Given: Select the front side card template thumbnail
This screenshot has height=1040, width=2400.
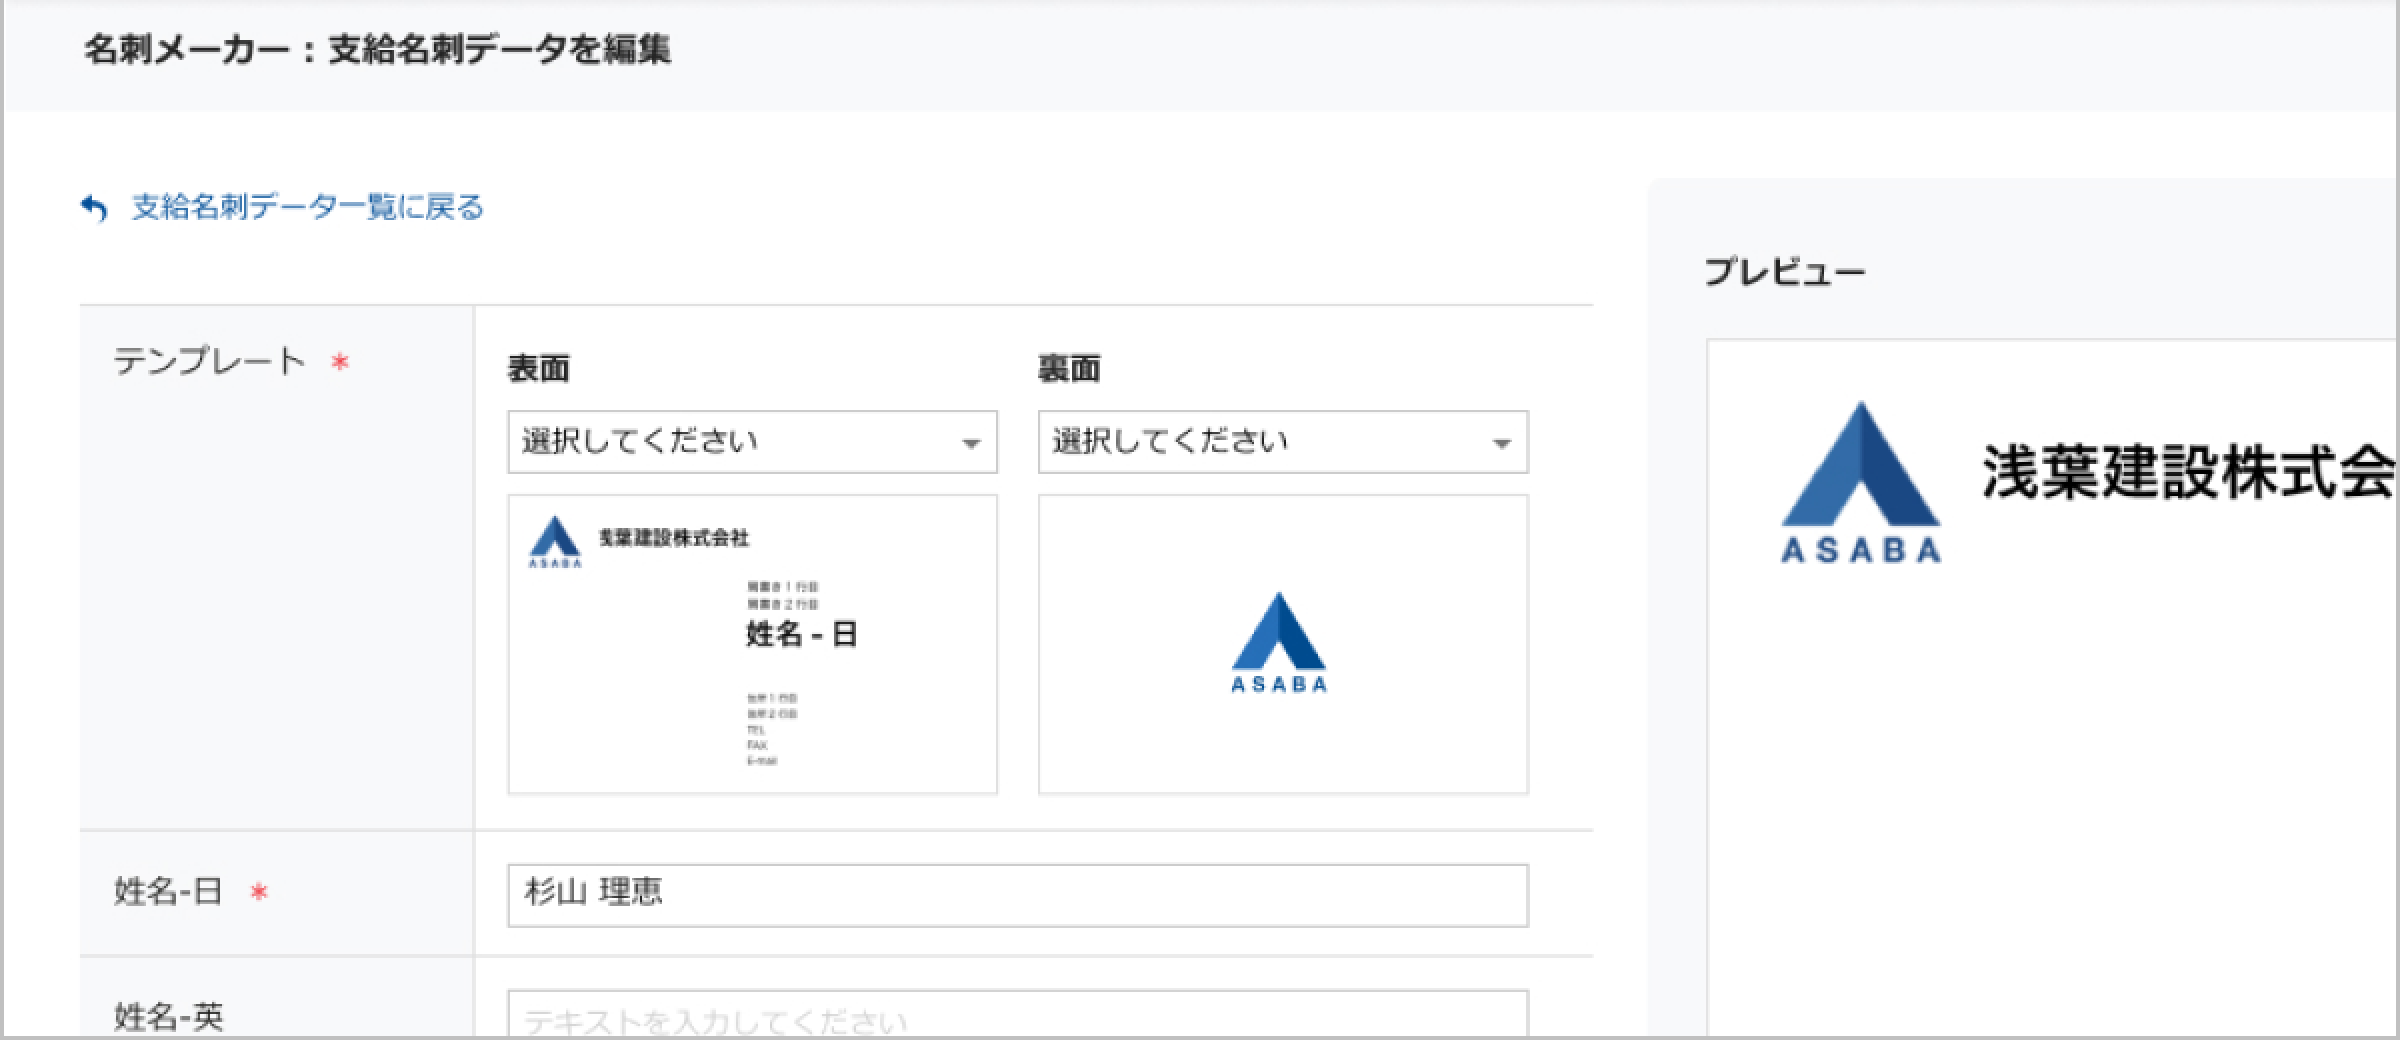Looking at the screenshot, I should coord(752,644).
